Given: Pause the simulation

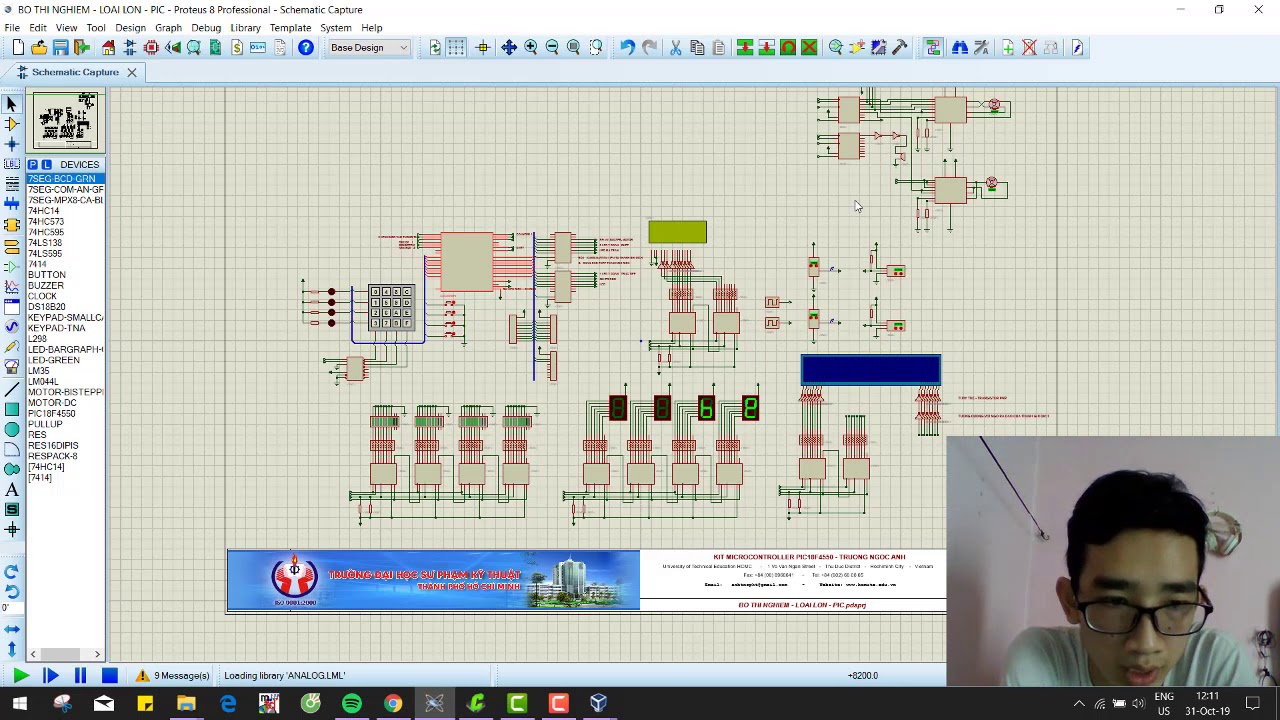Looking at the screenshot, I should (80, 676).
